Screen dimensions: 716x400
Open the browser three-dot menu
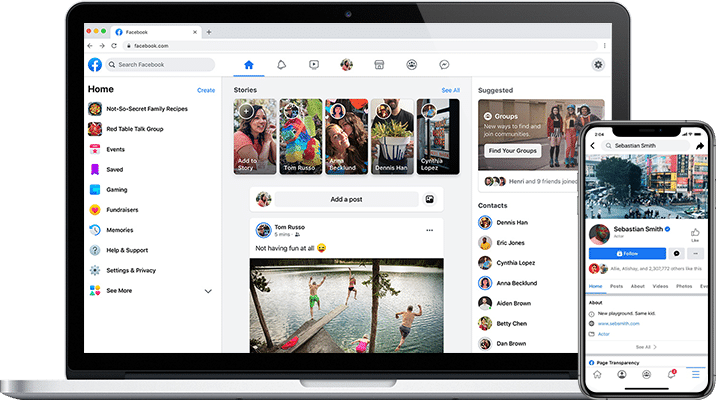click(605, 46)
